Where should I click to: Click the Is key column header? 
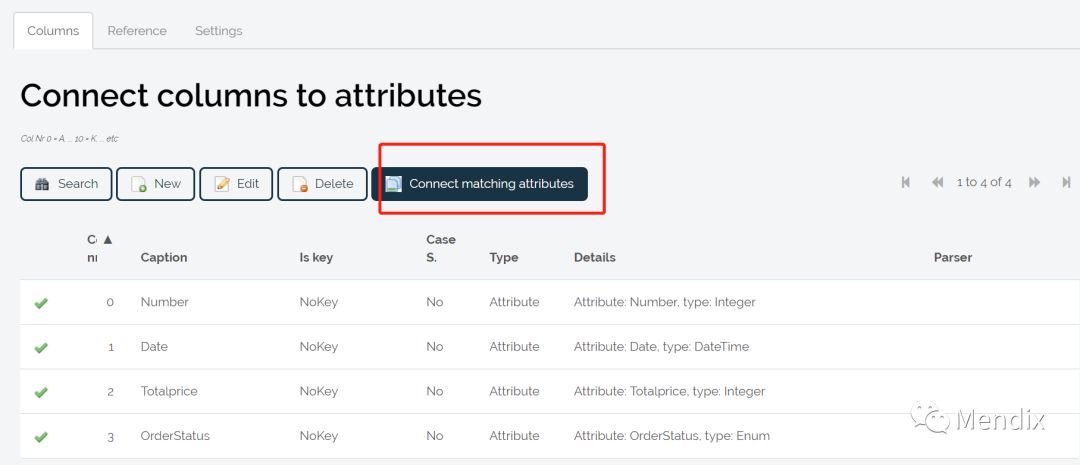[x=316, y=258]
